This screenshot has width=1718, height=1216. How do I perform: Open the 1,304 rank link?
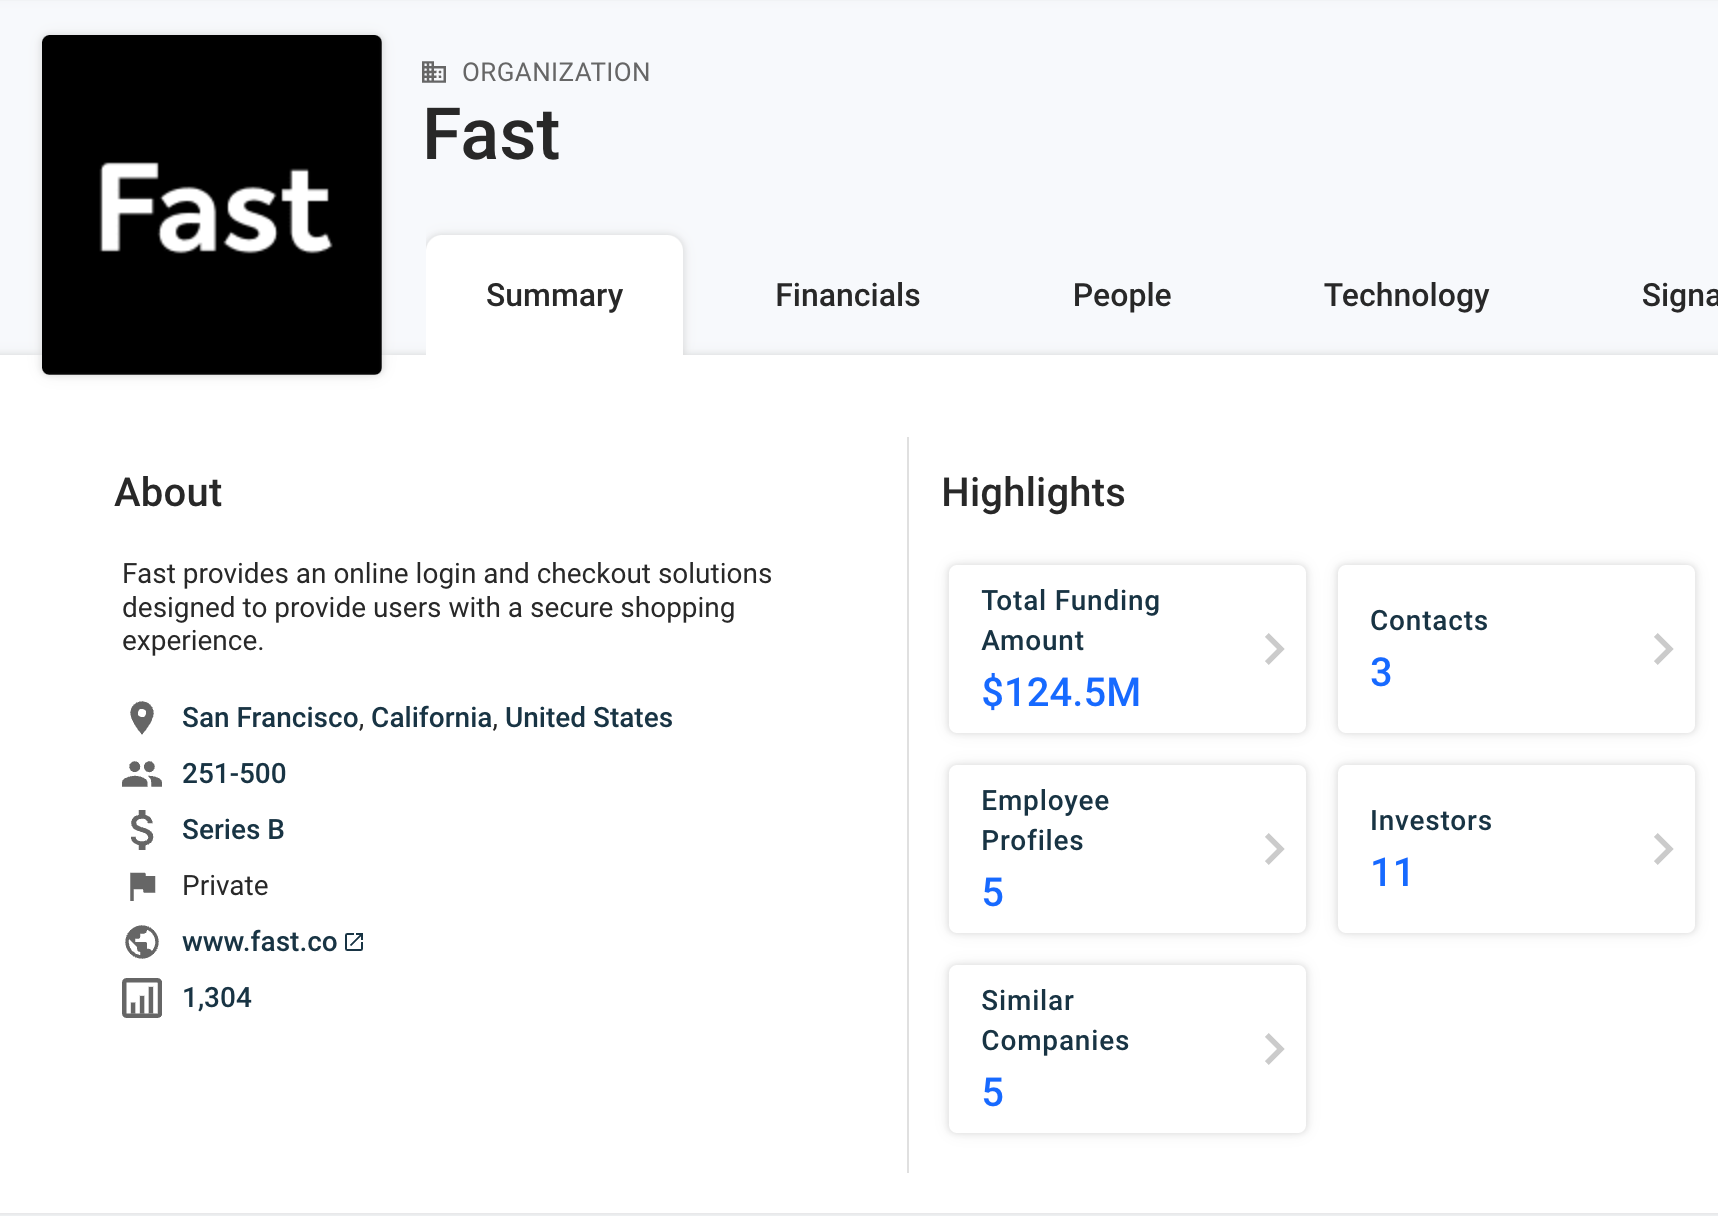click(217, 998)
